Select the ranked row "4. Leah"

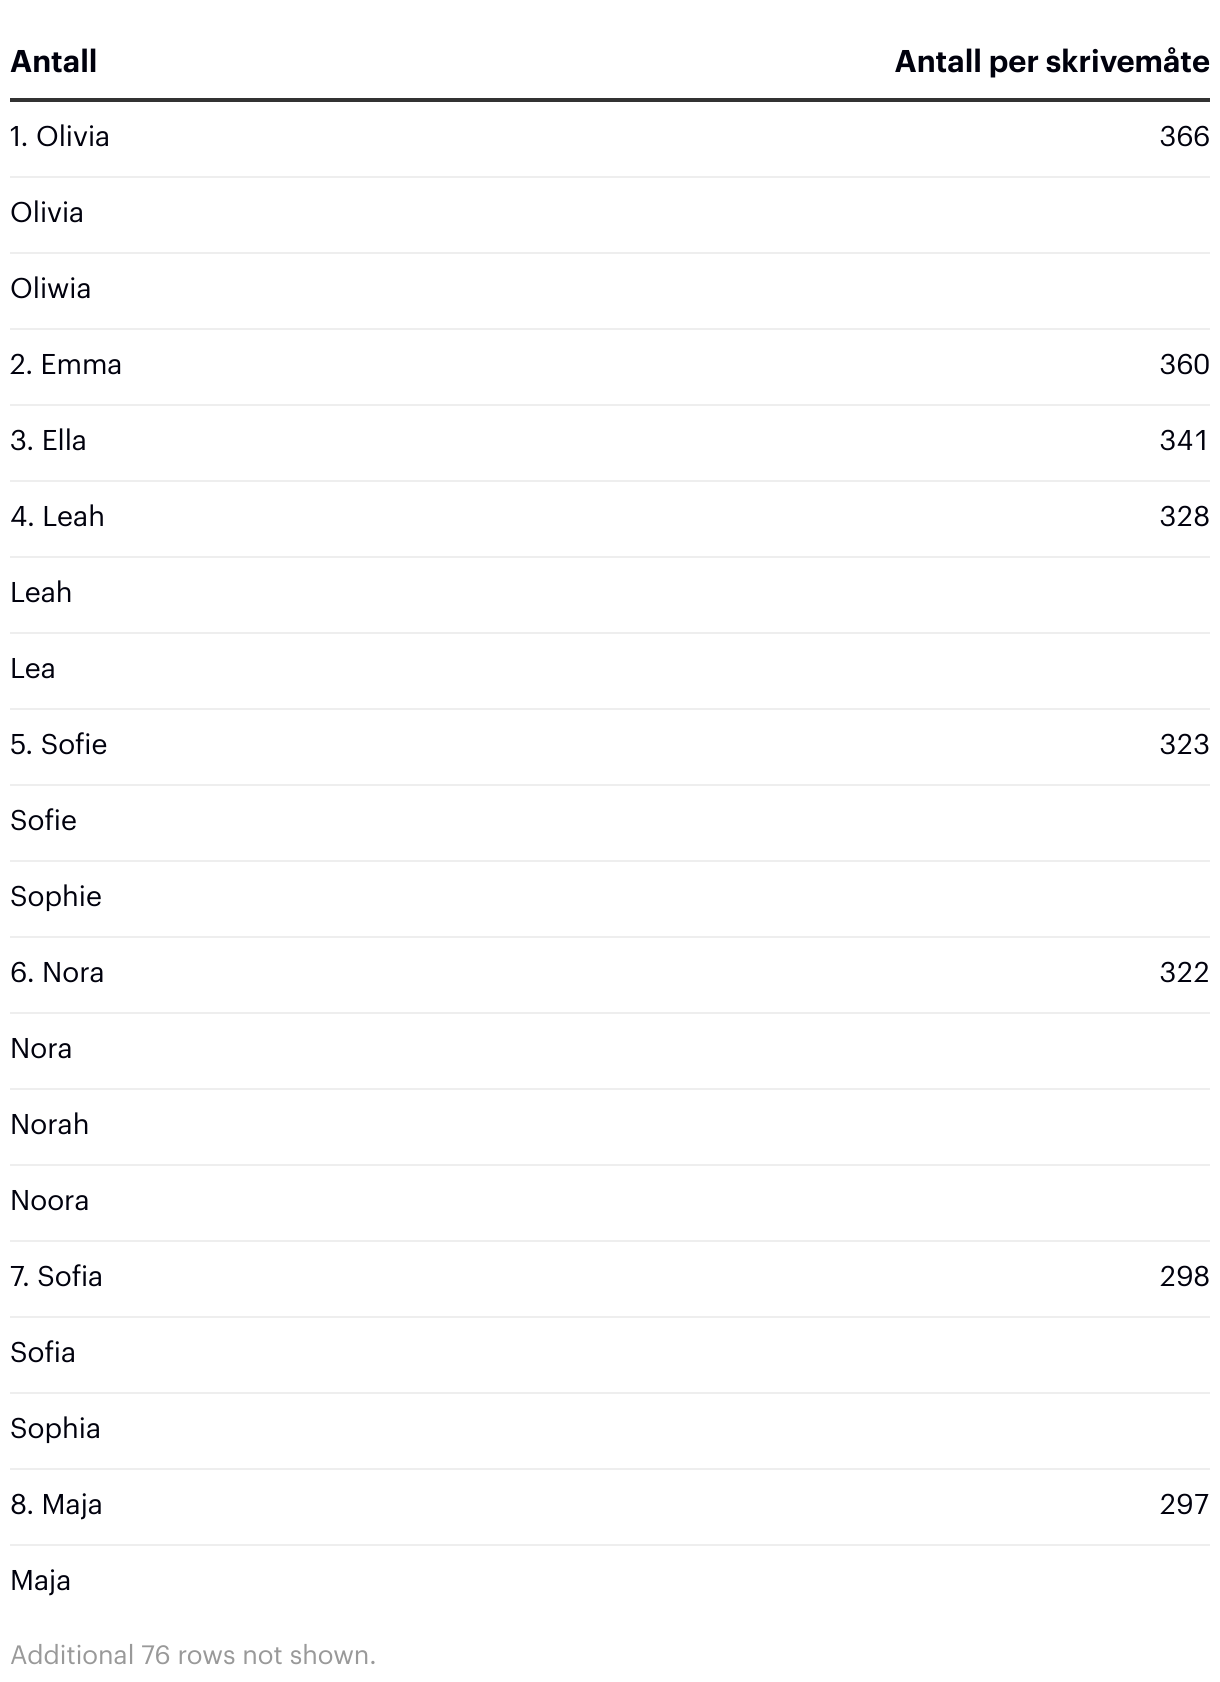click(x=58, y=516)
